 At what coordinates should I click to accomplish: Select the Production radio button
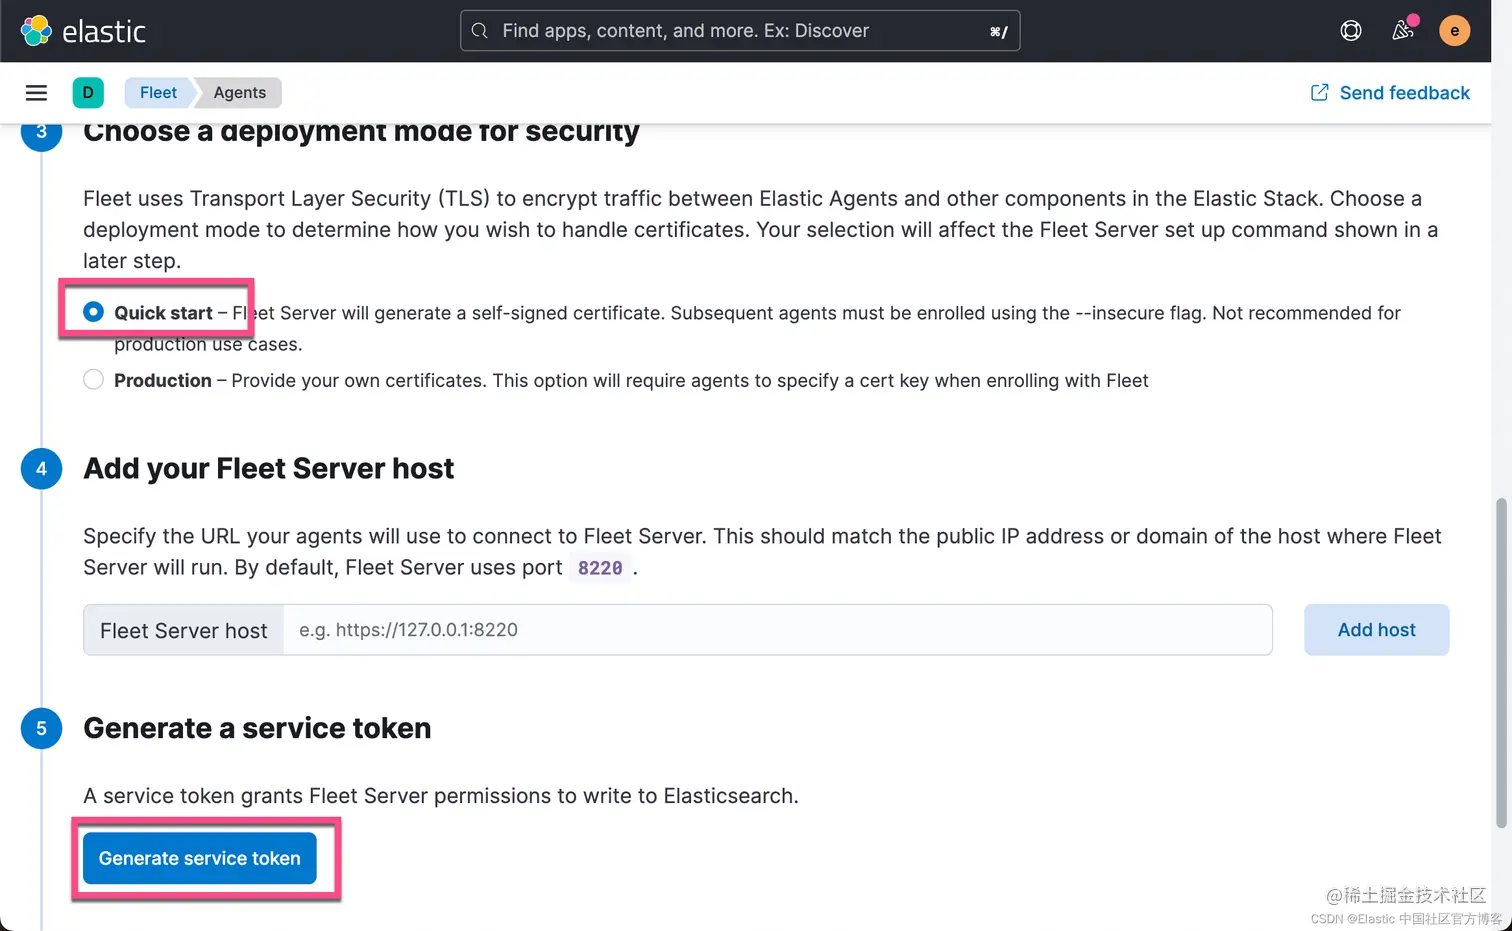point(93,380)
